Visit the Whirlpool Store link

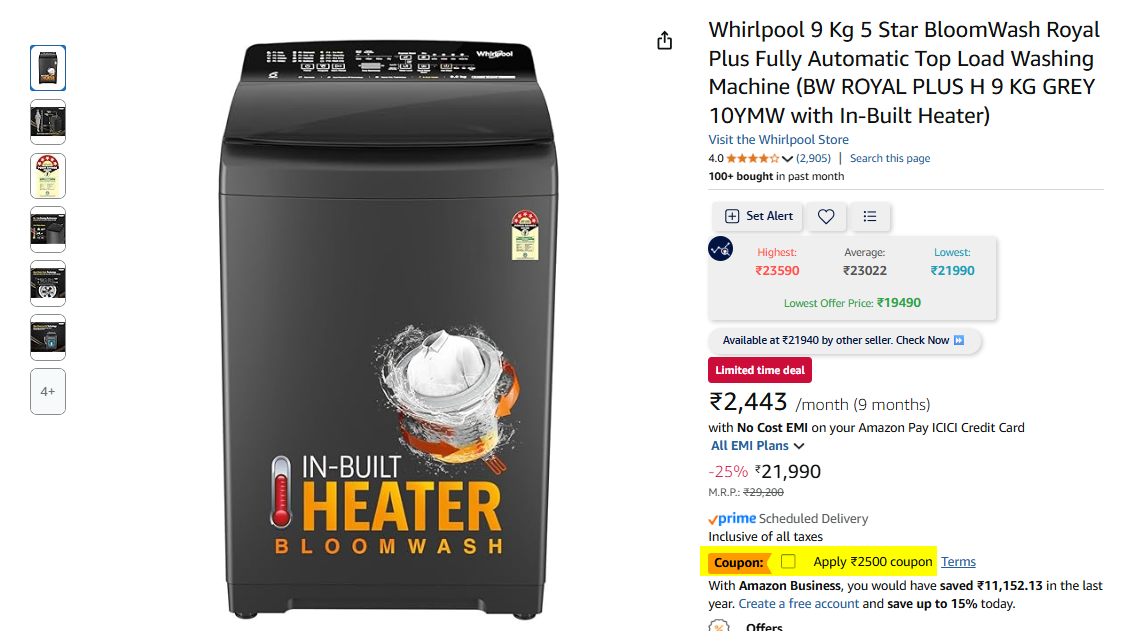click(x=778, y=140)
